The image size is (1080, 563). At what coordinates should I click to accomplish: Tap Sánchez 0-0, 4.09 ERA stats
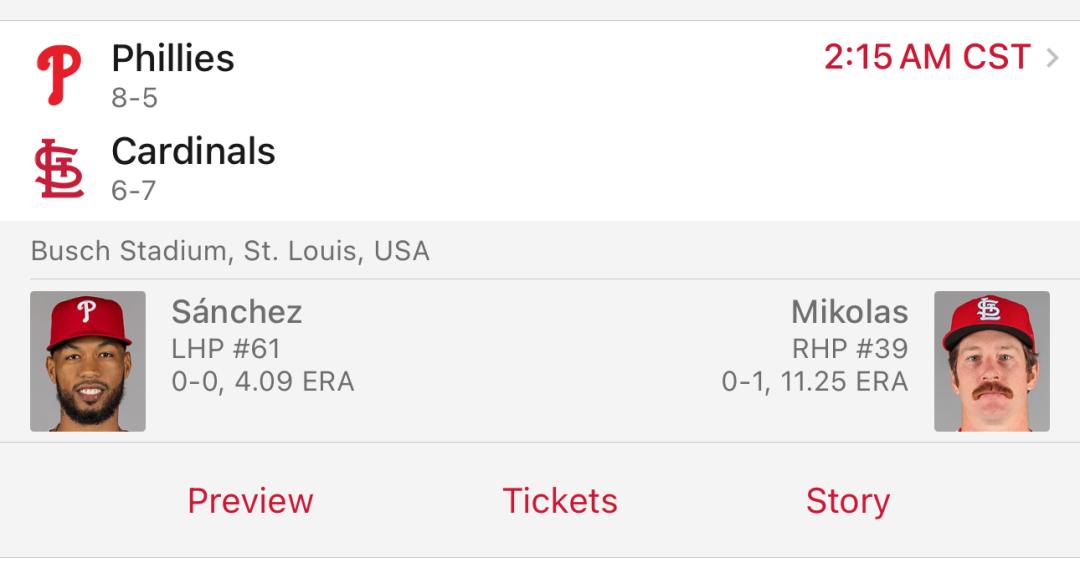point(262,382)
